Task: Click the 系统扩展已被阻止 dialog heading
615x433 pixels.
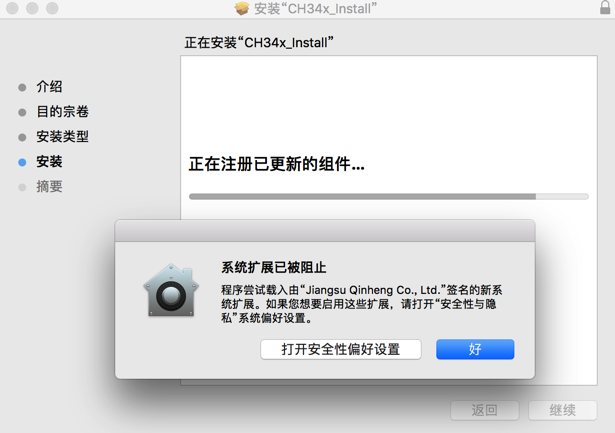Action: pyautogui.click(x=274, y=267)
